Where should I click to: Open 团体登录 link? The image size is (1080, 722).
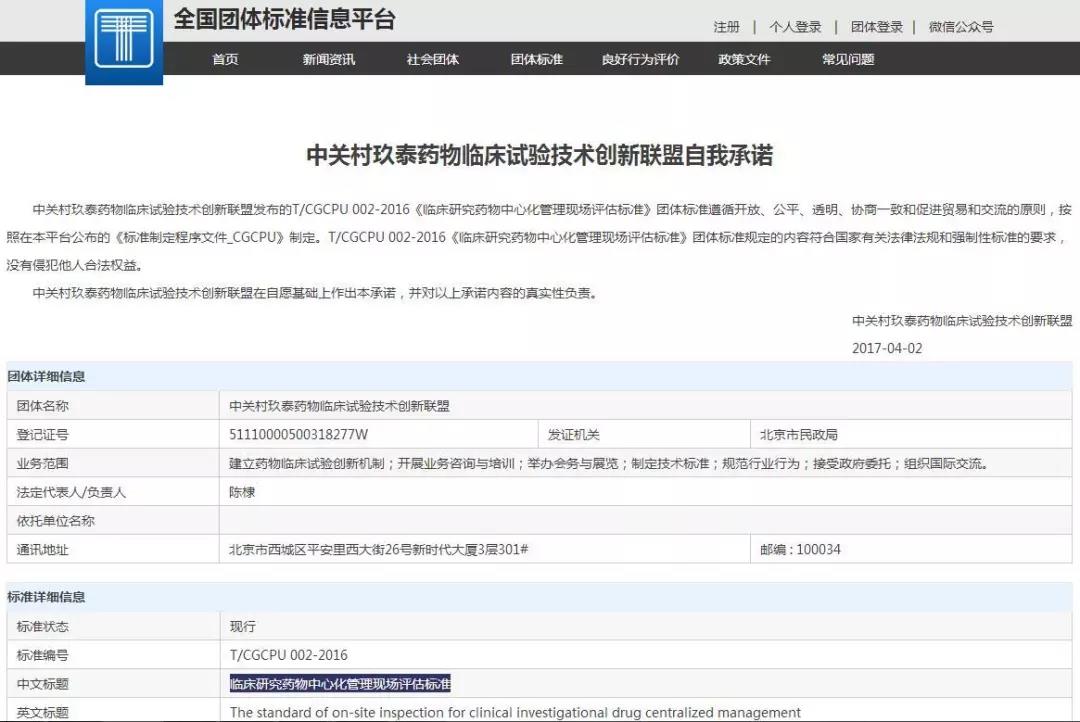click(x=877, y=27)
